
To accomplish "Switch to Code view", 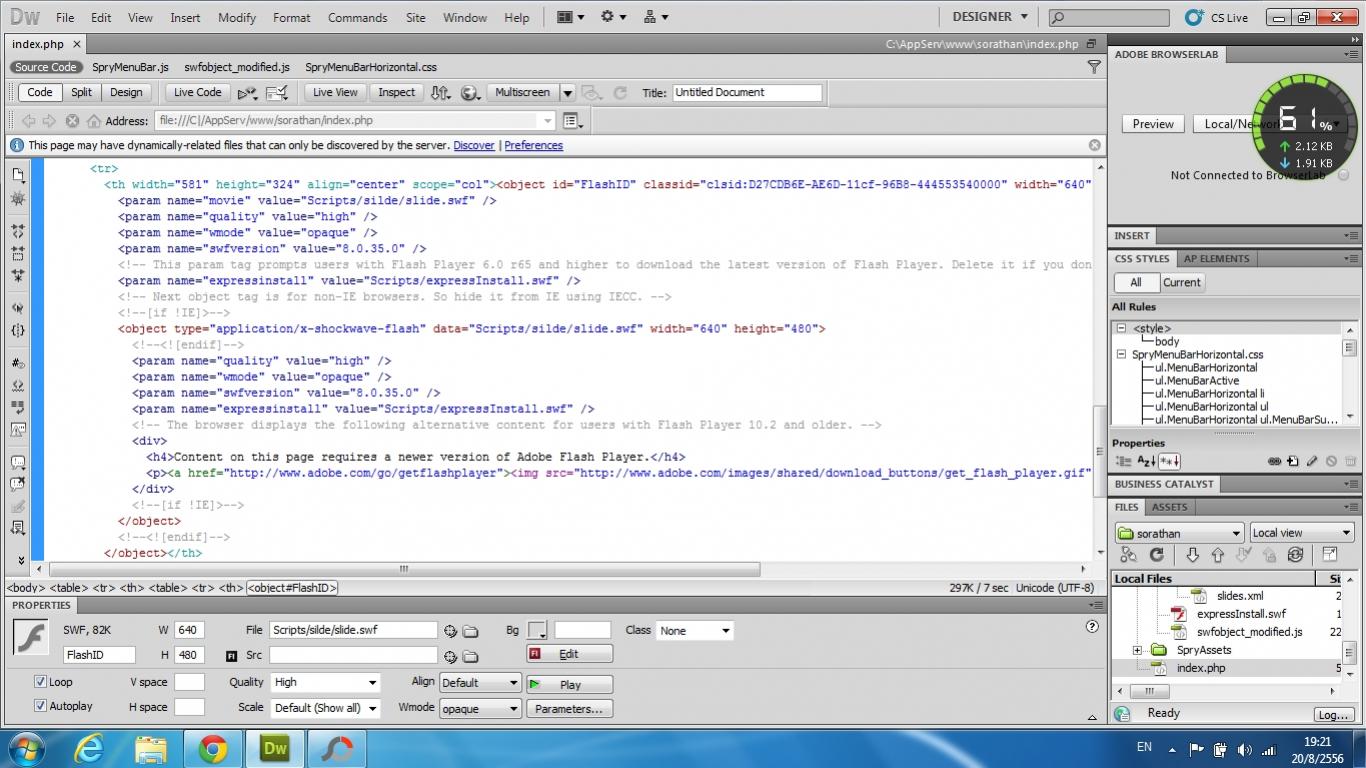I will coord(40,92).
